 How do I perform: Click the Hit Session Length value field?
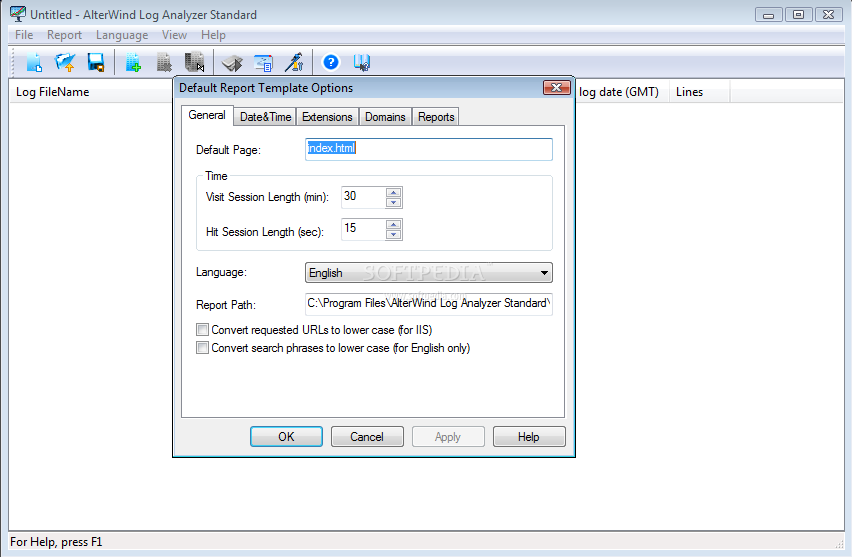363,229
